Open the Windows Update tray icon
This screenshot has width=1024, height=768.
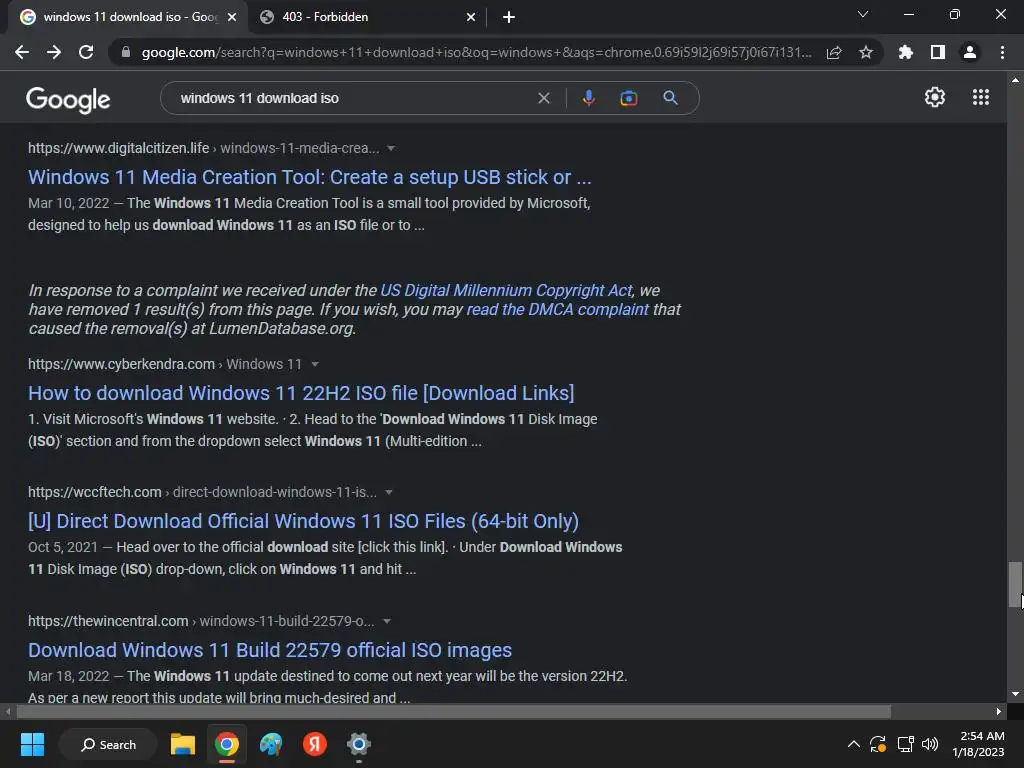878,744
